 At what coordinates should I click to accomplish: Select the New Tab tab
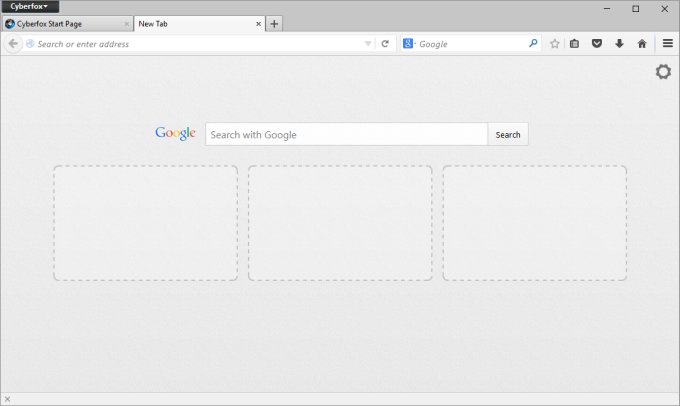[x=199, y=24]
